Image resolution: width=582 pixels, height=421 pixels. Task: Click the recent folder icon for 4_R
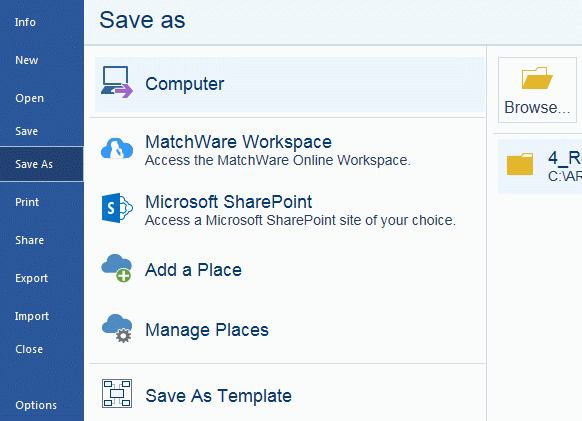[520, 164]
